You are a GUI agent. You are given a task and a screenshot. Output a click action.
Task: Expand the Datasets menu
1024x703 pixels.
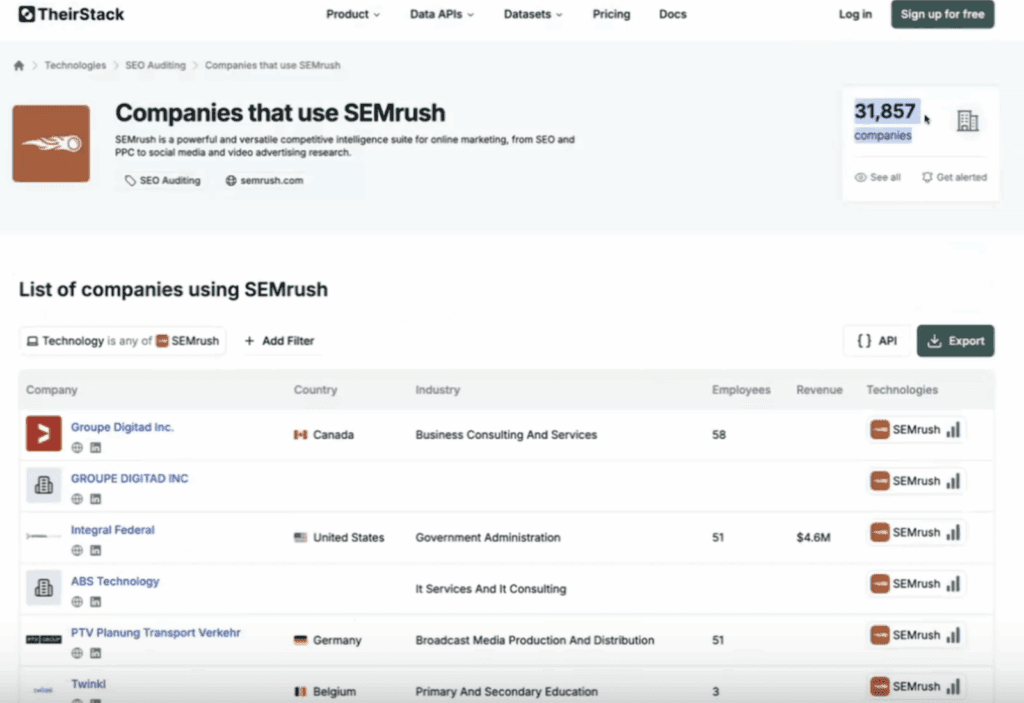pyautogui.click(x=532, y=14)
